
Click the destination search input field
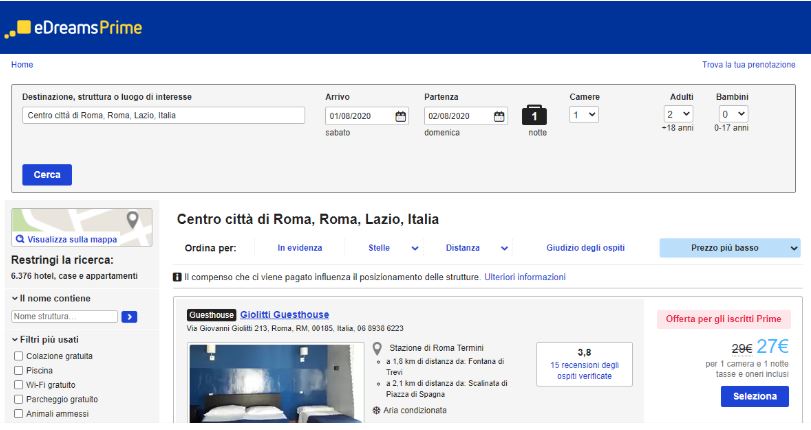[163, 116]
